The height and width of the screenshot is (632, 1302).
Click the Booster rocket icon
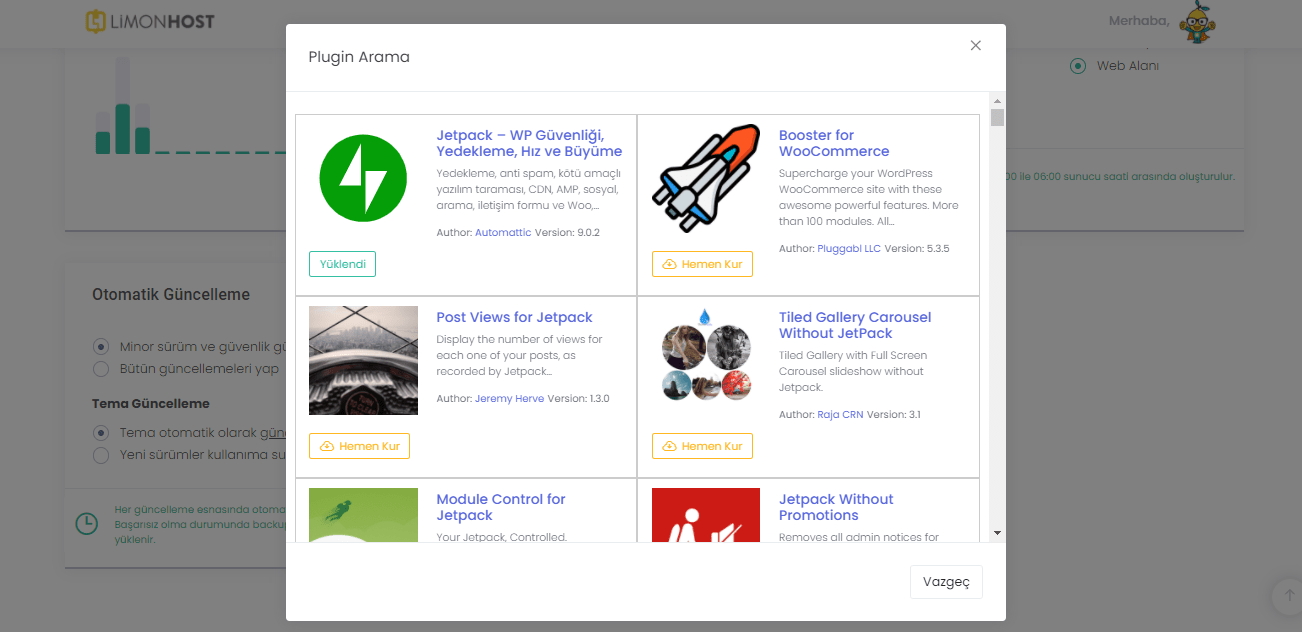click(706, 178)
